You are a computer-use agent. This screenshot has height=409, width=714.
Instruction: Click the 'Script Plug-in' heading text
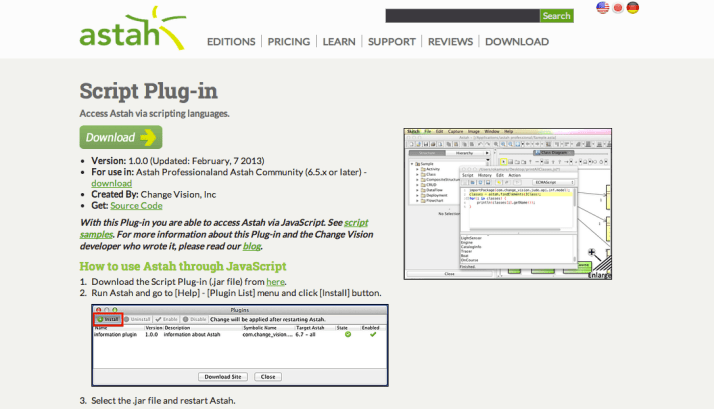[148, 91]
